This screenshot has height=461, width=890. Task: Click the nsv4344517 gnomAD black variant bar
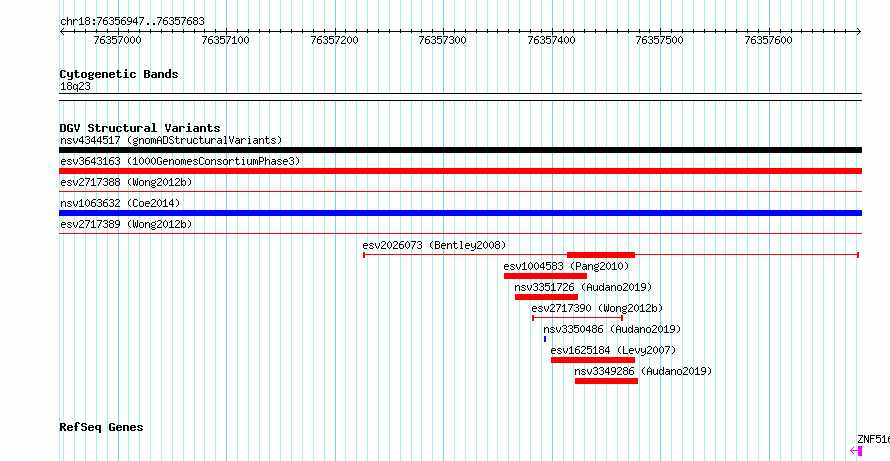460,150
